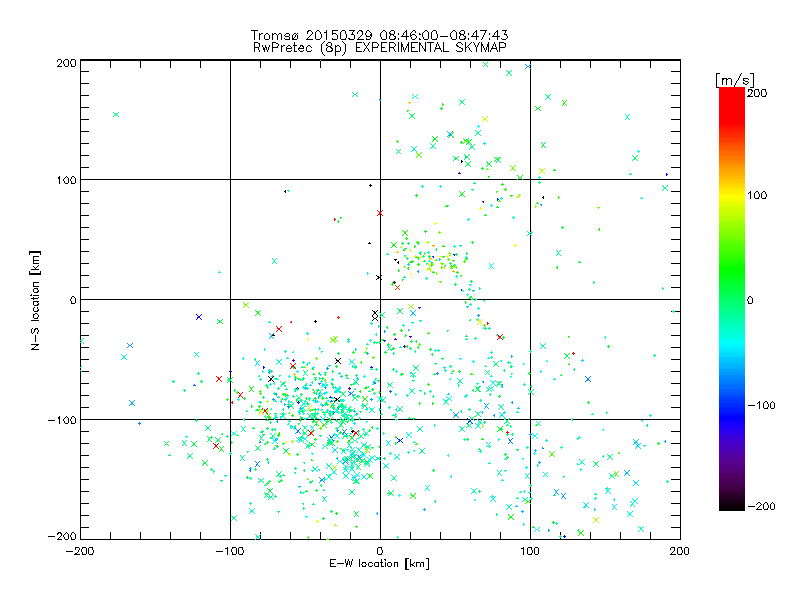
Task: Click the x-axis tick label '100'
Action: (530, 551)
